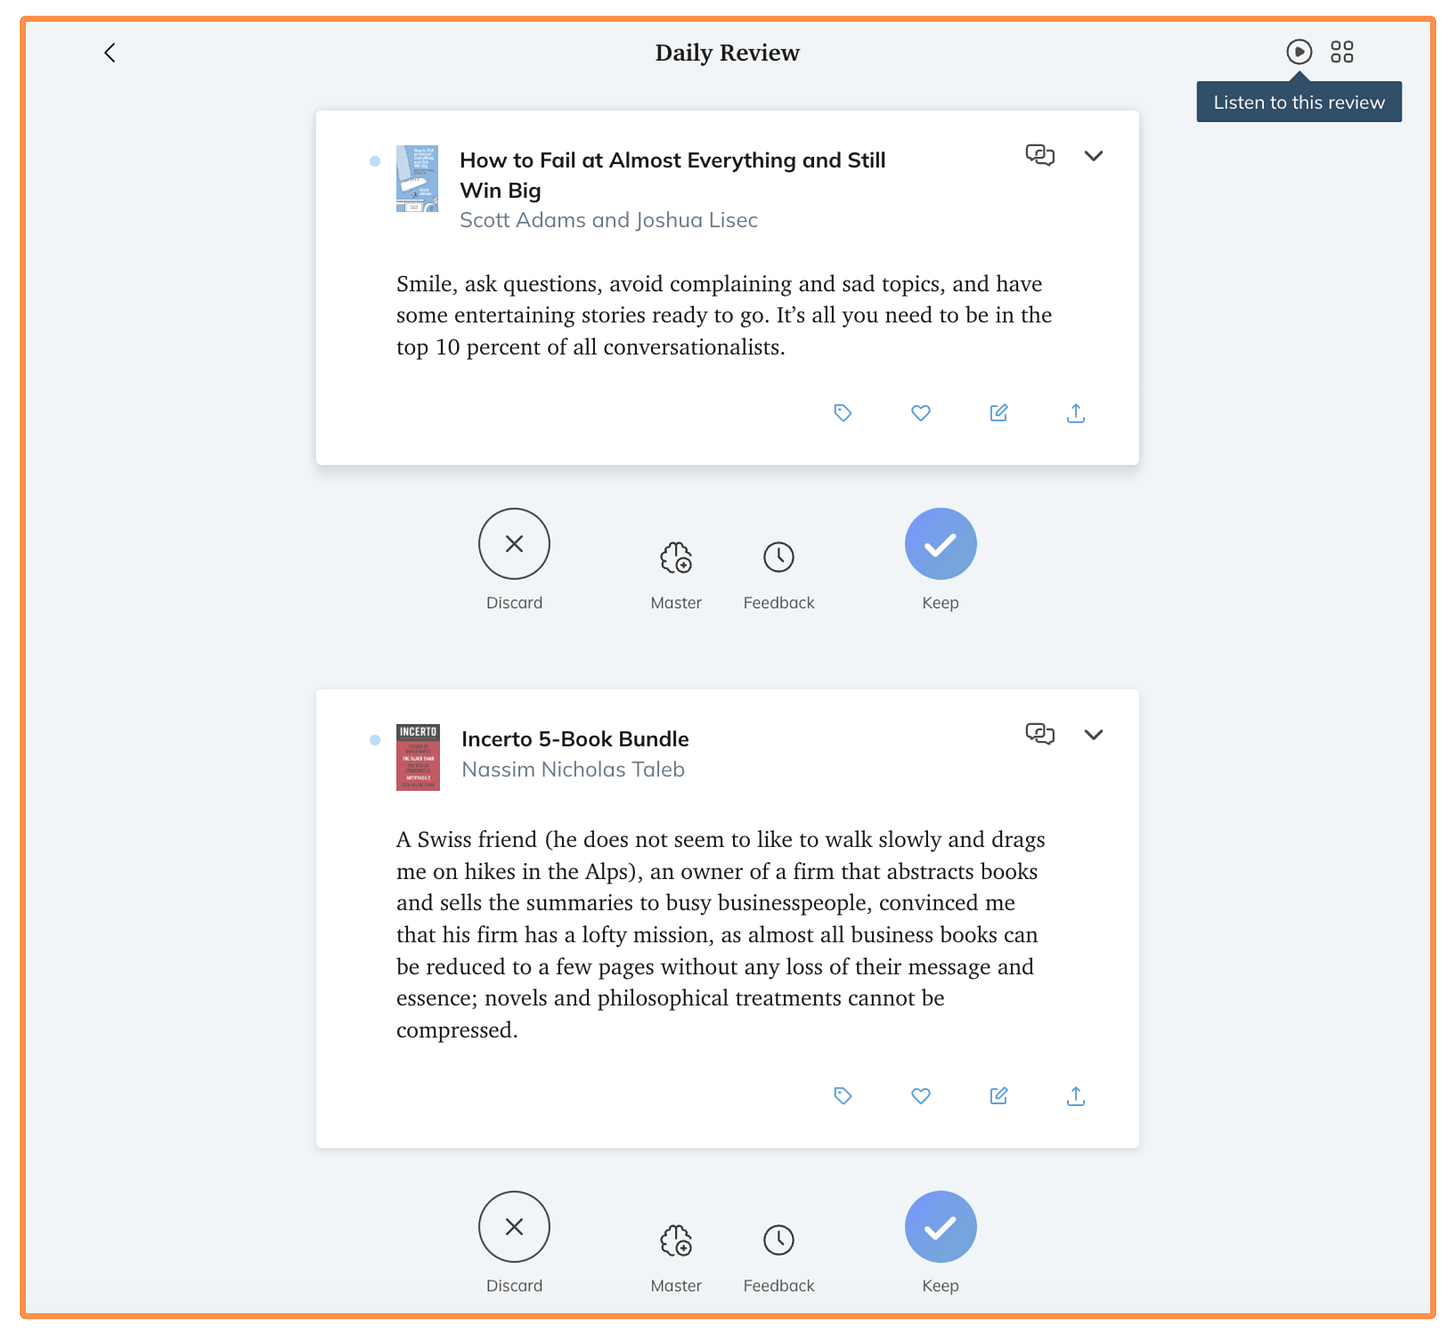Viewport: 1456px width, 1335px height.
Task: Open How to Fail book cover thumbnail
Action: (x=417, y=179)
